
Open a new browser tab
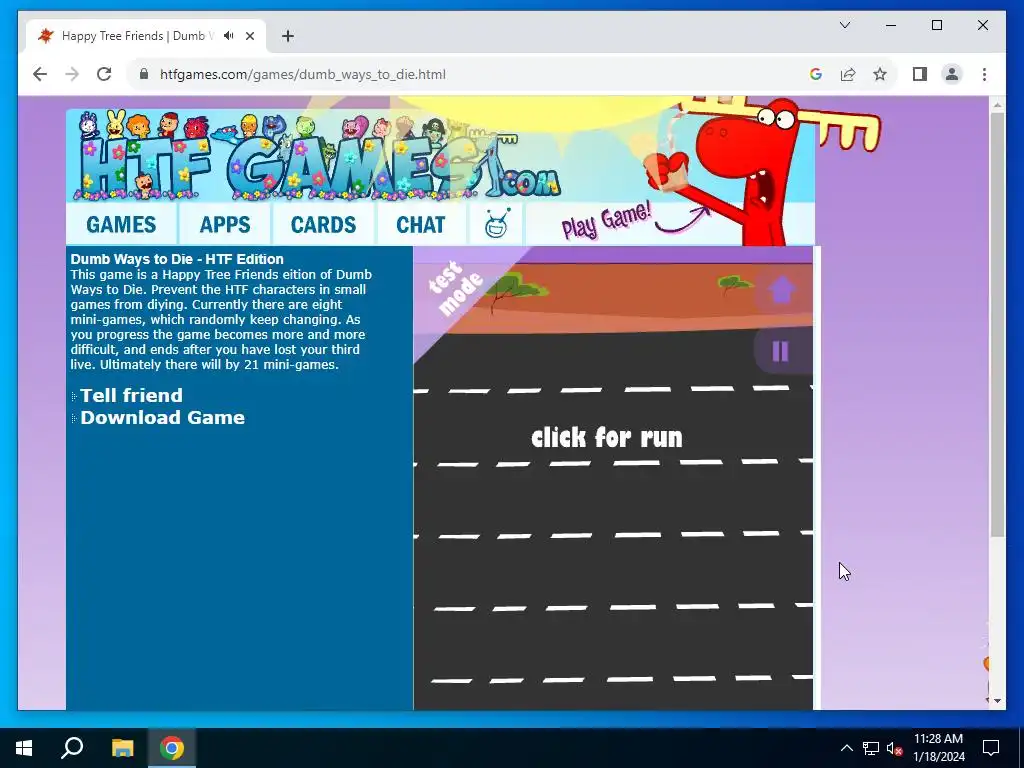point(288,36)
